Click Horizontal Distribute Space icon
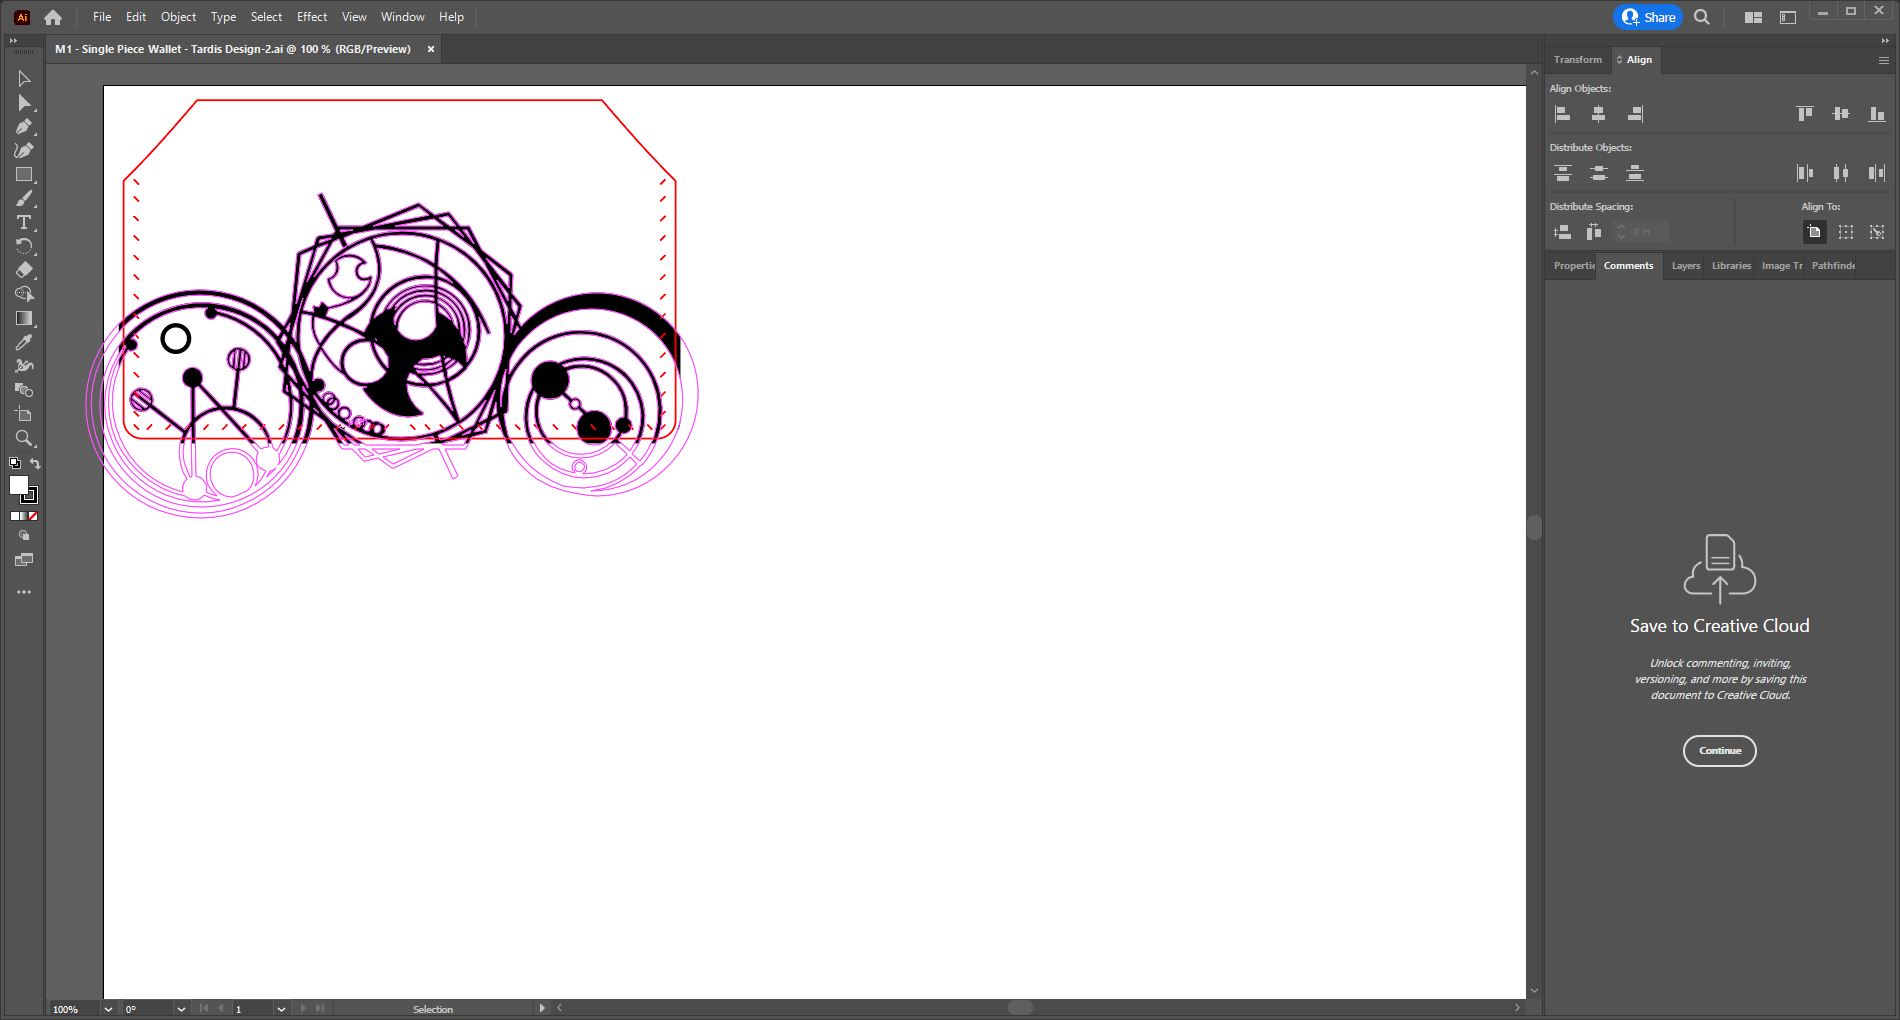Screen dimensions: 1900x1020 click(x=1594, y=232)
